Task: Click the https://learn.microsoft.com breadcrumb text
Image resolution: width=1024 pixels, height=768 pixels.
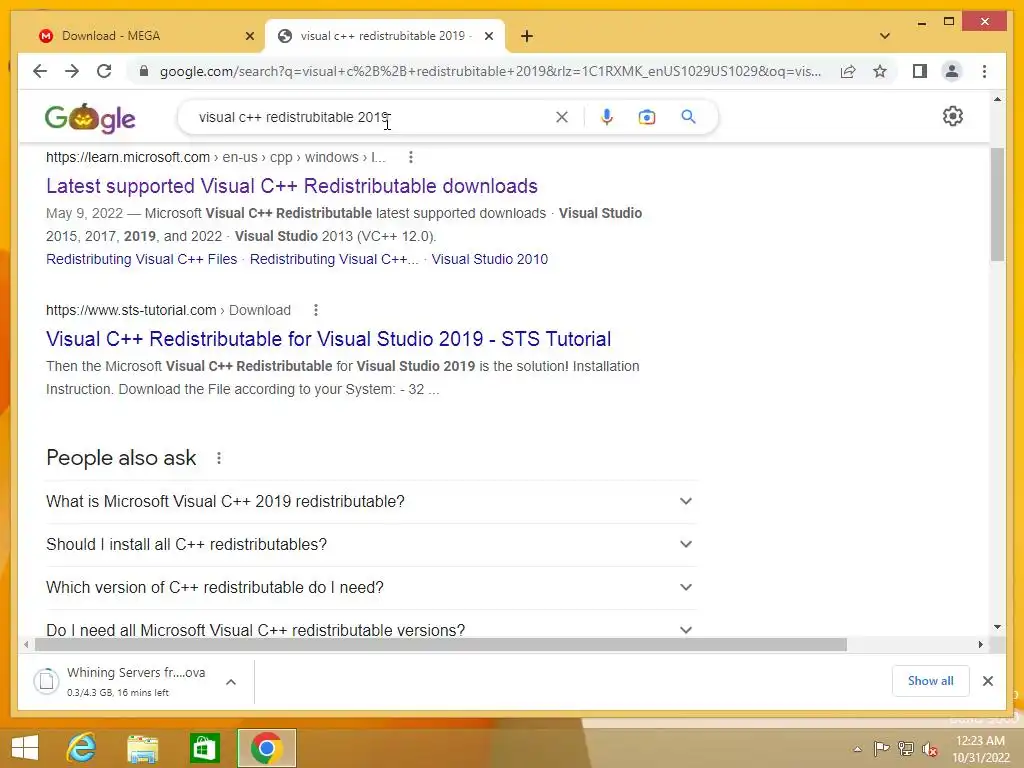Action: click(x=127, y=157)
